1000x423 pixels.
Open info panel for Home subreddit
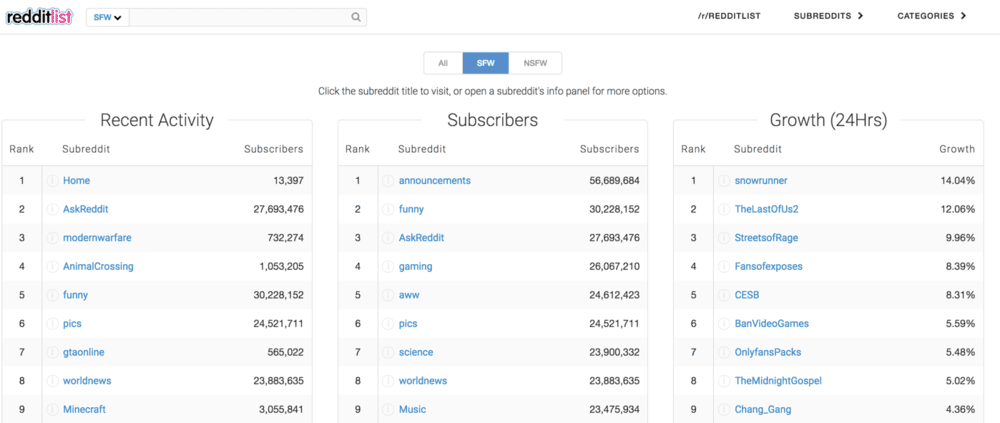pos(53,181)
